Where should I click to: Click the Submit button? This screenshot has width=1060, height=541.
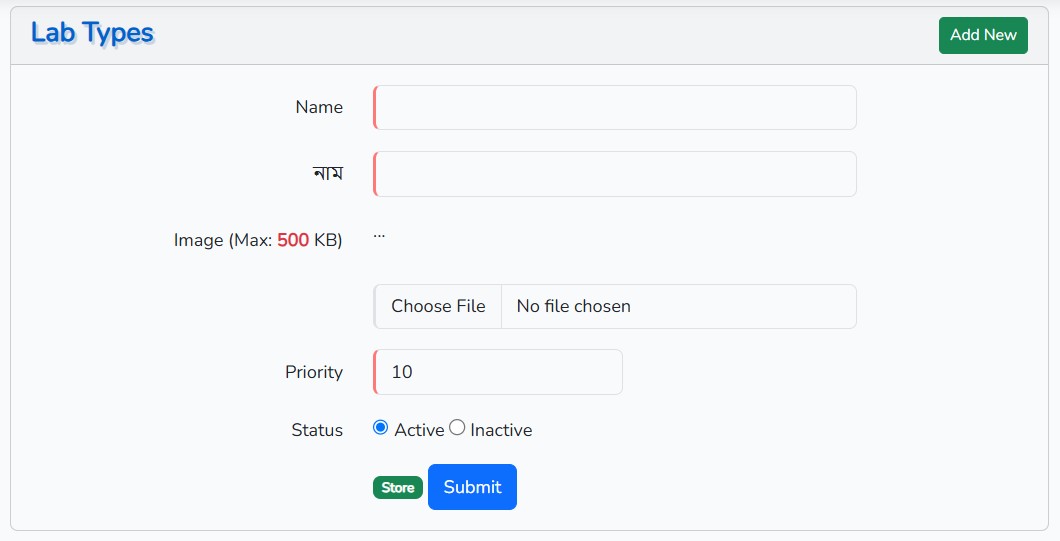point(472,487)
